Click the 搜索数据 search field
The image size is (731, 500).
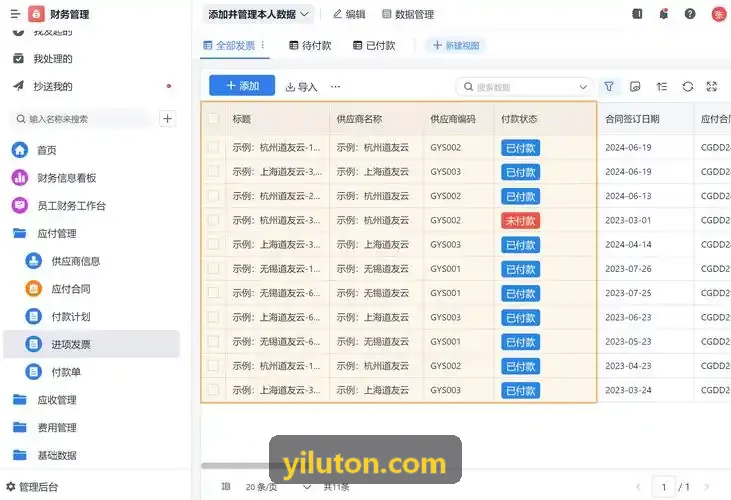point(524,87)
